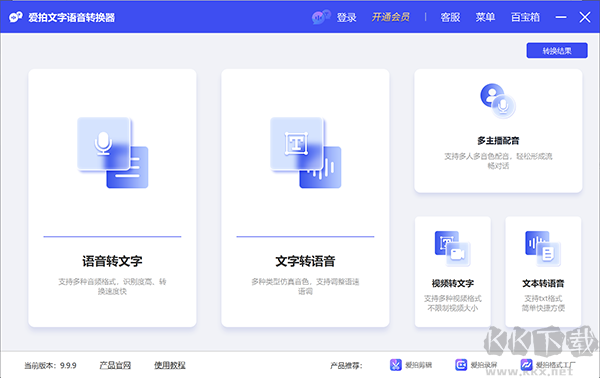Open the 视频转文字 feature title

pos(453,284)
